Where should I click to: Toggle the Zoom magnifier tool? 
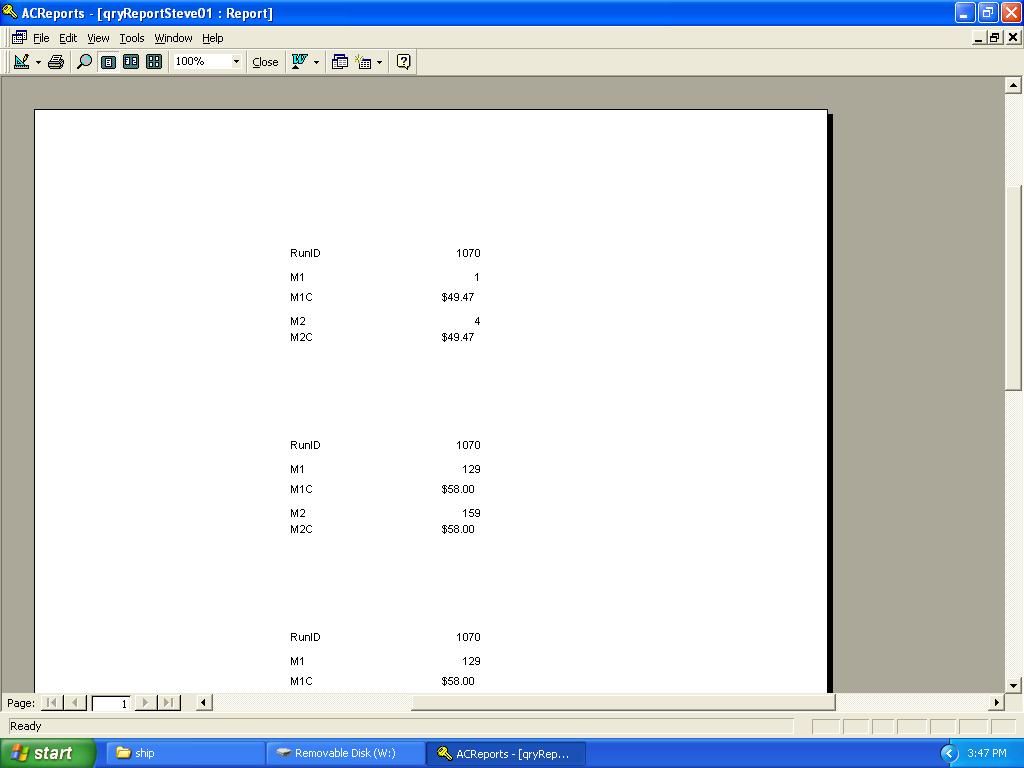point(84,61)
